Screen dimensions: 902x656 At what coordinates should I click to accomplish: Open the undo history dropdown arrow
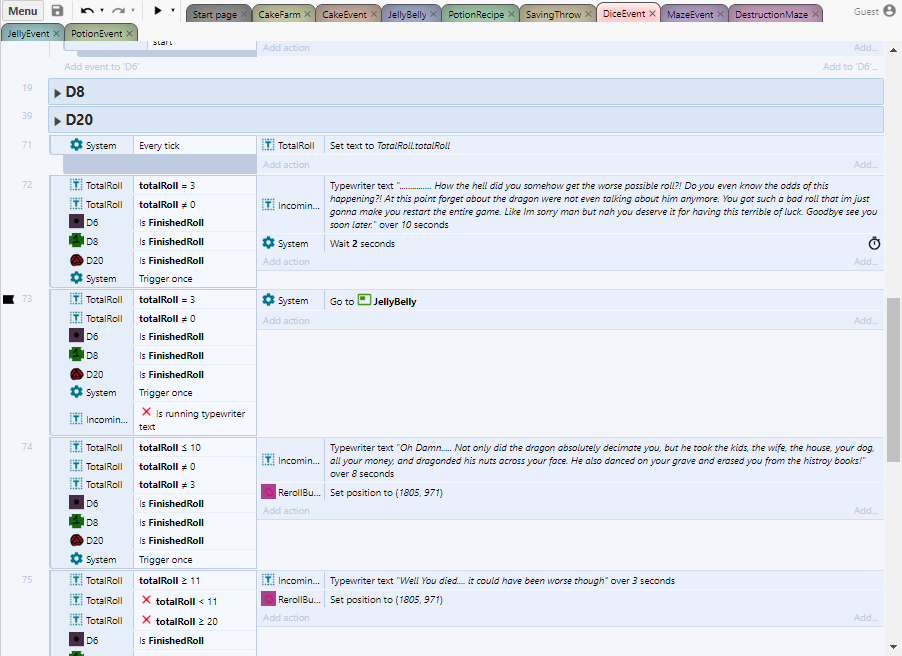point(102,11)
